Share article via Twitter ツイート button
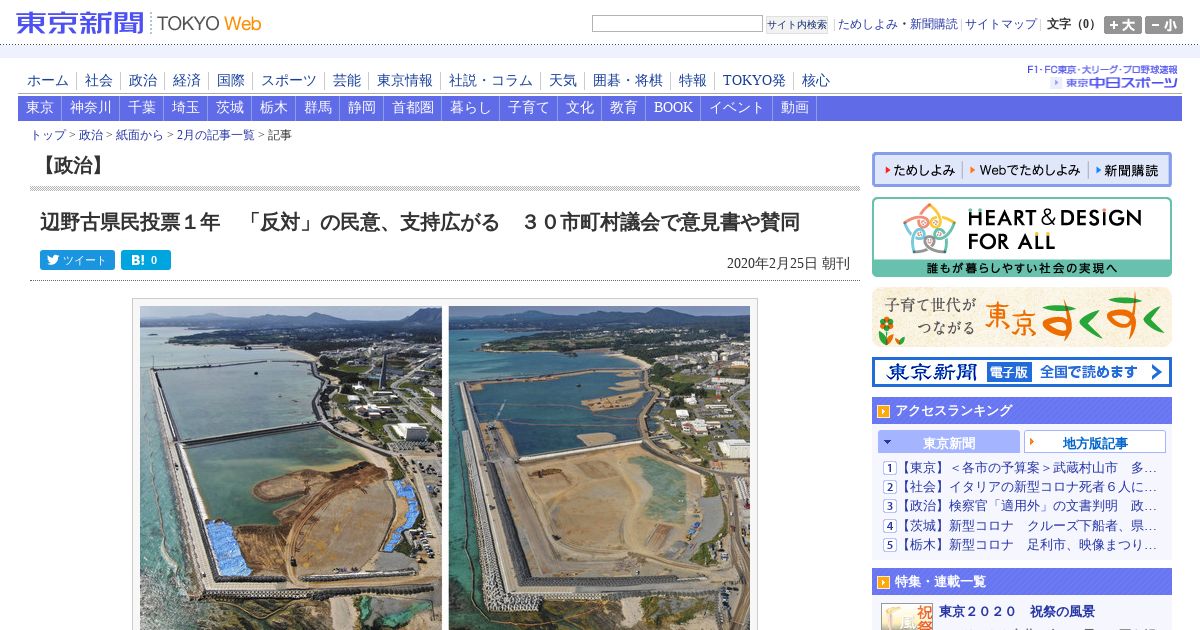 click(x=77, y=260)
